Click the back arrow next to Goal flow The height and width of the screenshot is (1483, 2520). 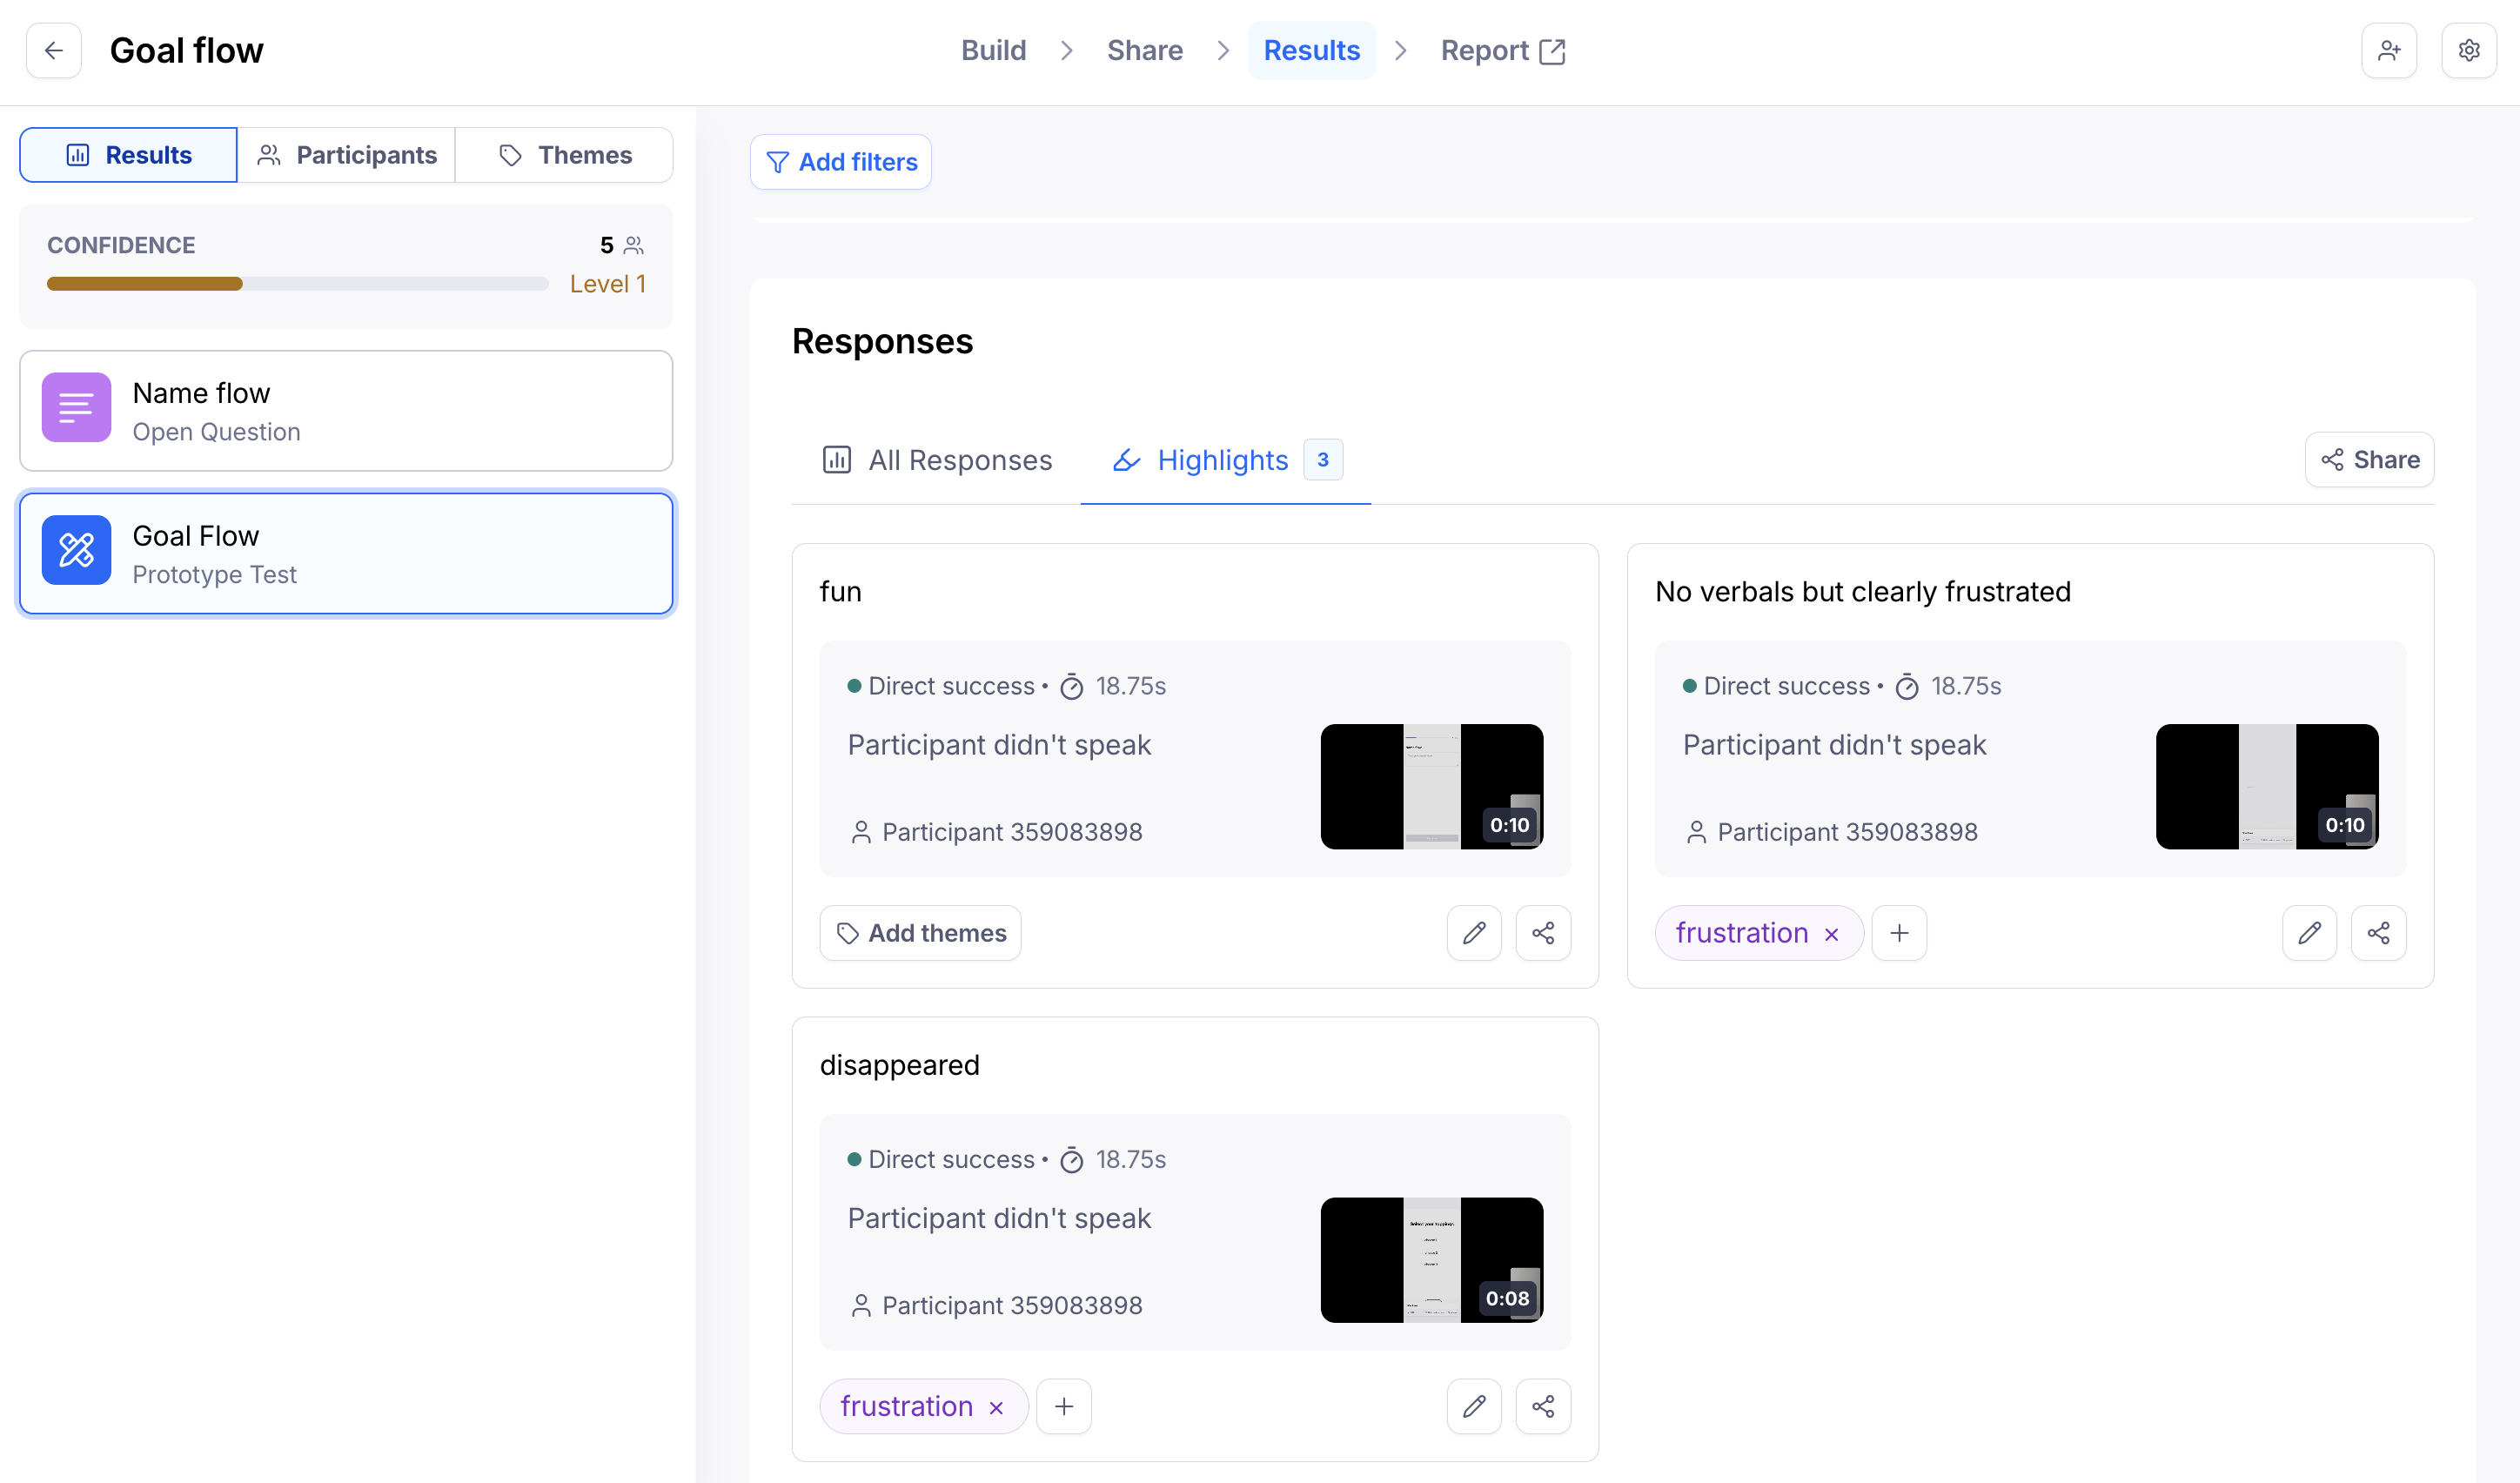(x=54, y=50)
